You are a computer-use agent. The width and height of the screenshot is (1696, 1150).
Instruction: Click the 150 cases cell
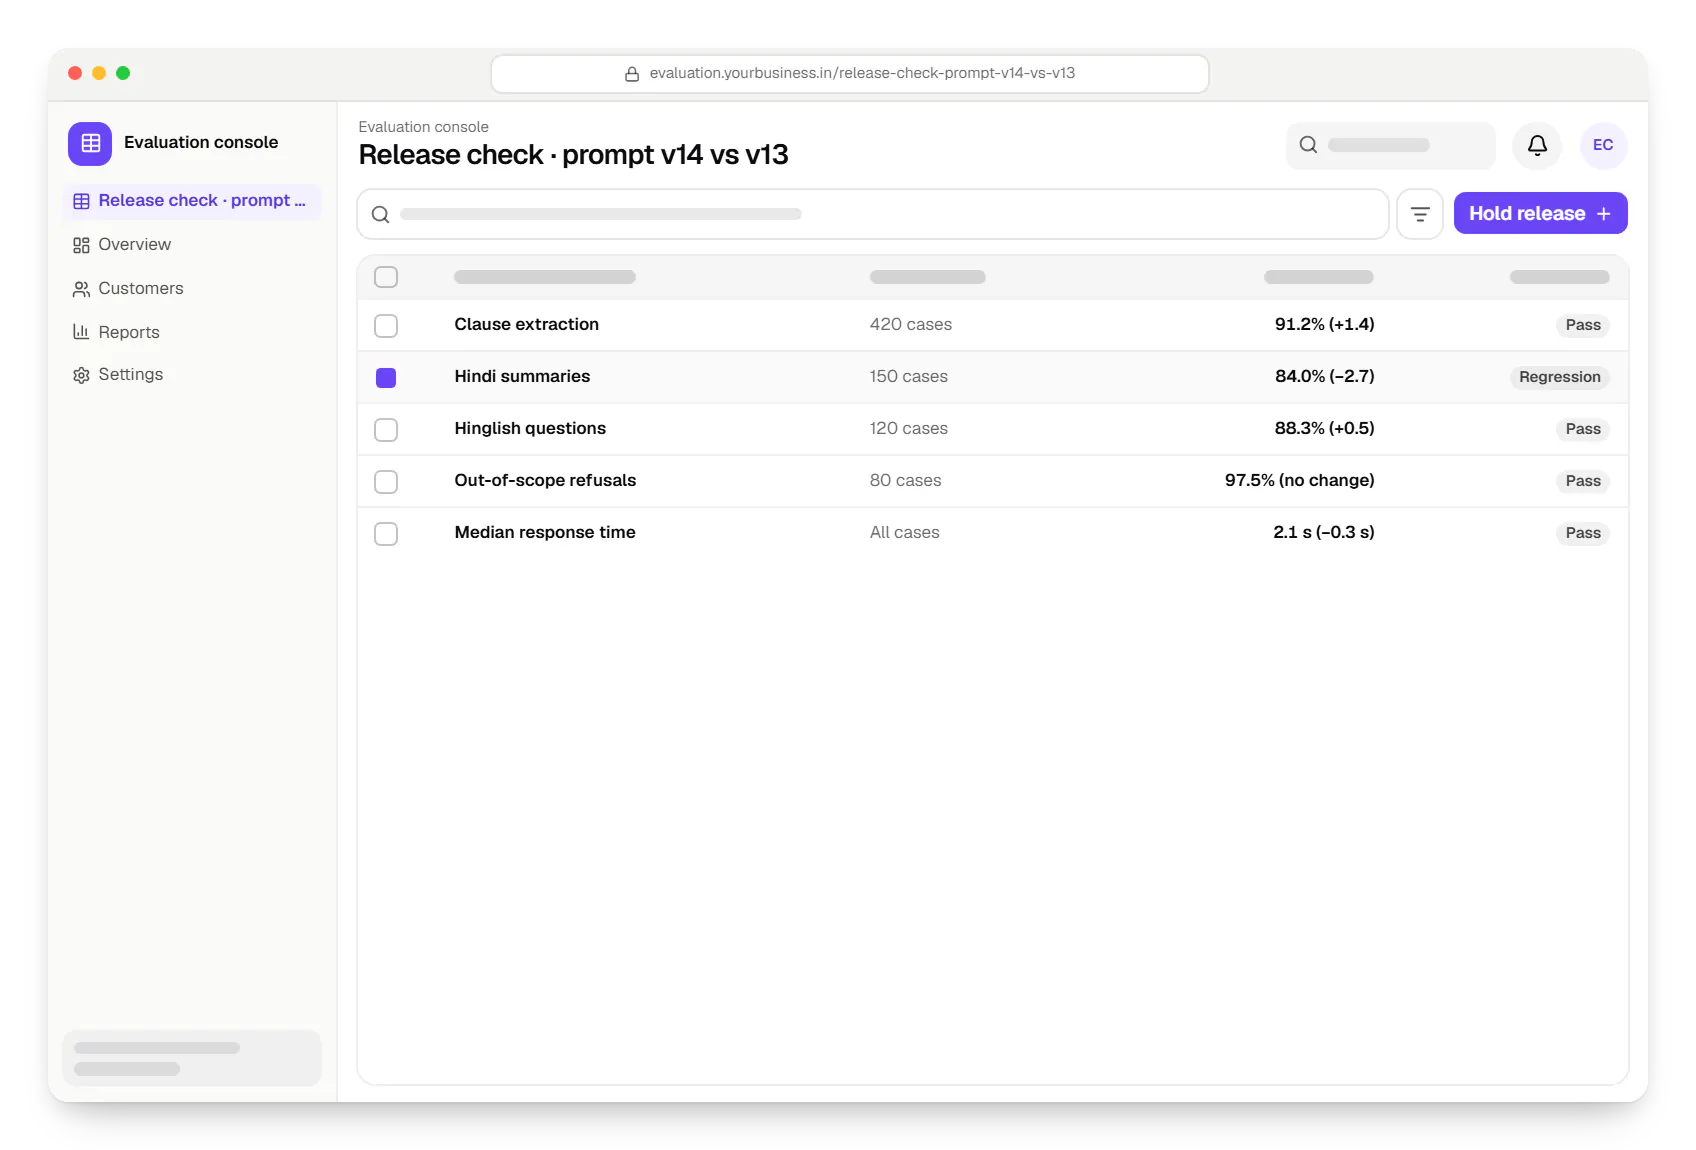point(908,376)
